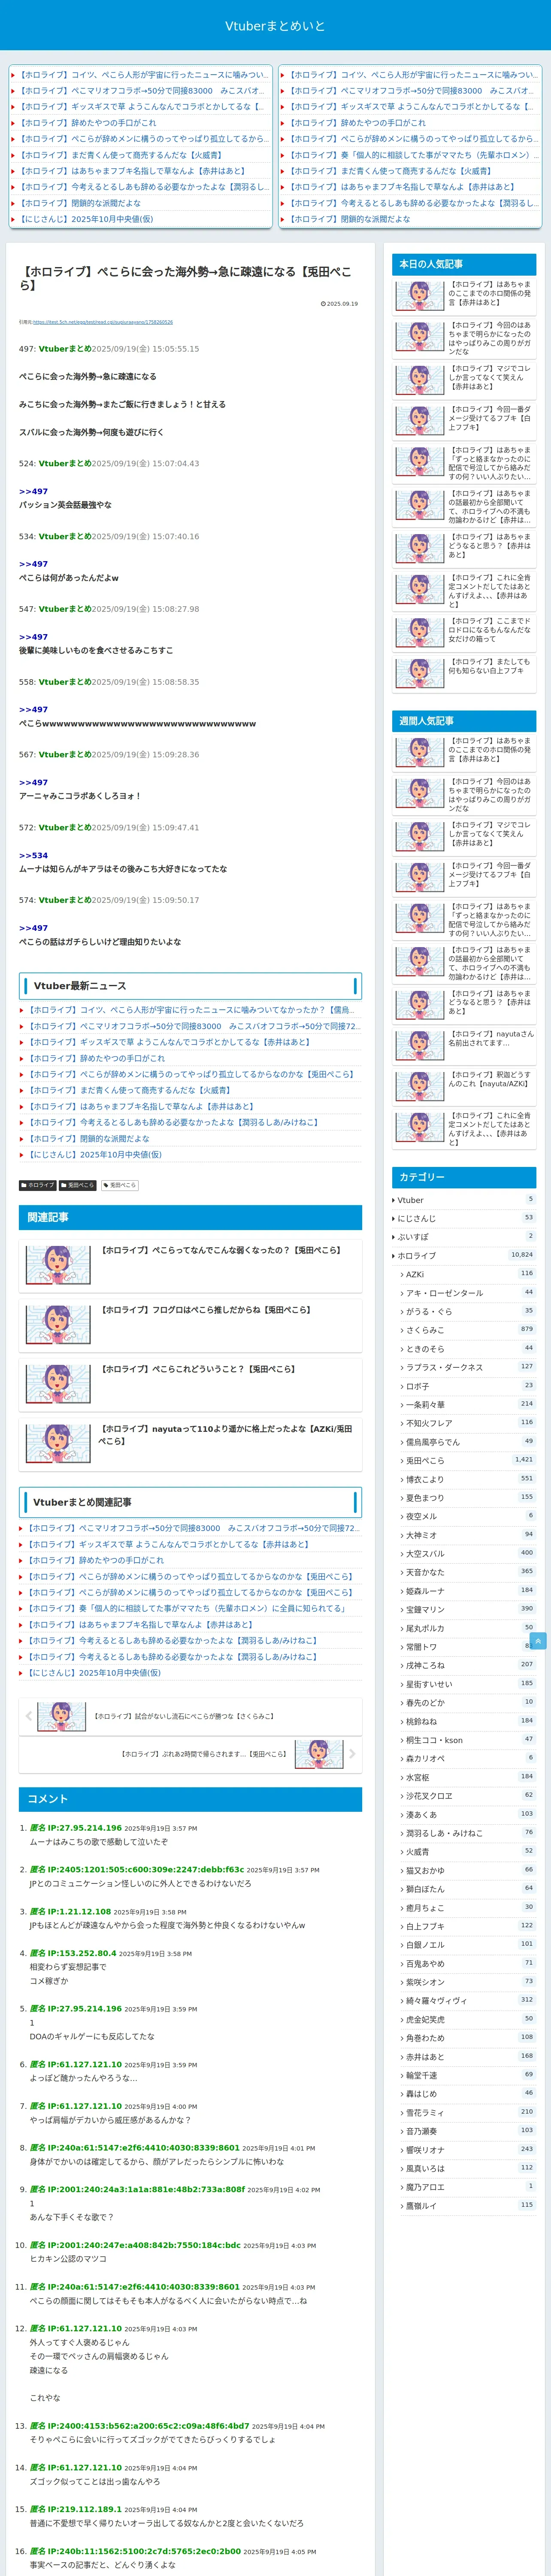Screen dimensions: 551x2576
Task: Open 最新ニュース link 辞めたやつの手口がこれ
Action: point(96,1058)
